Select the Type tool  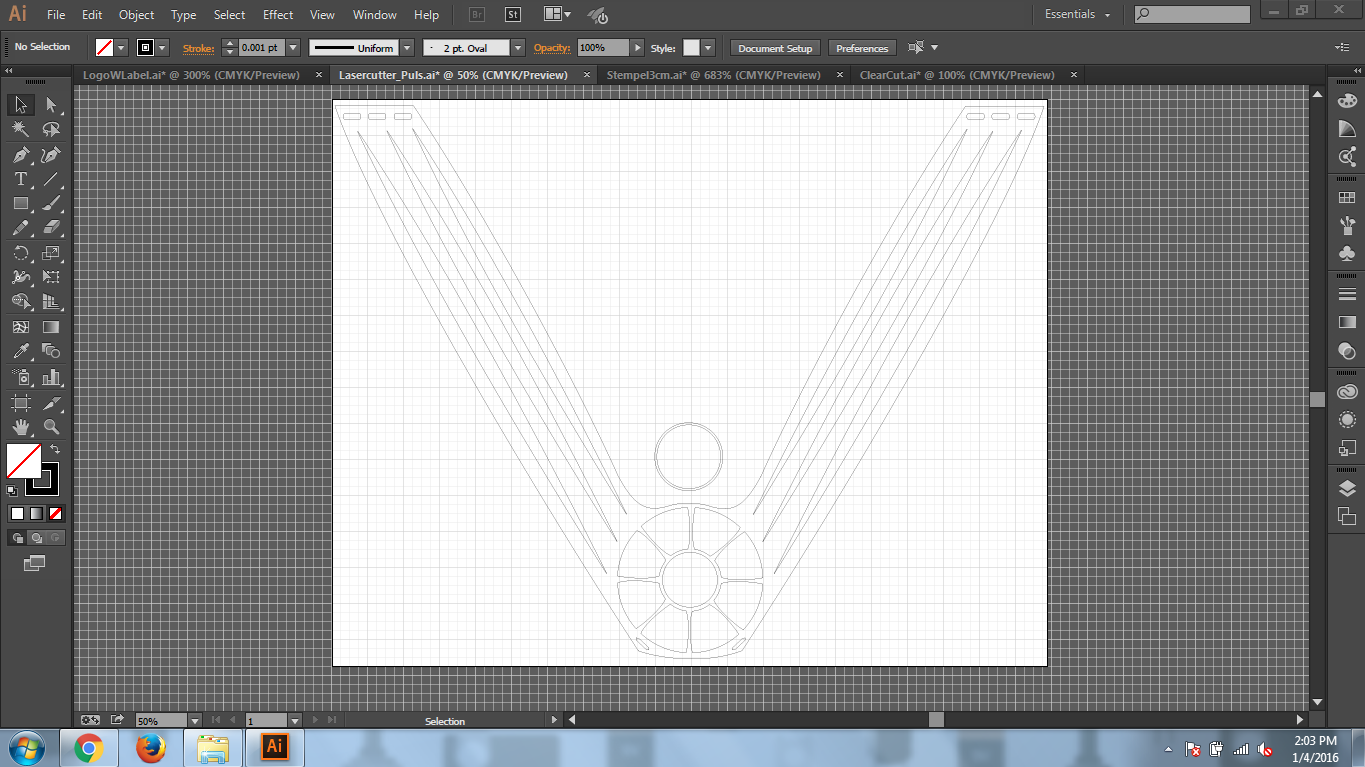tap(20, 179)
